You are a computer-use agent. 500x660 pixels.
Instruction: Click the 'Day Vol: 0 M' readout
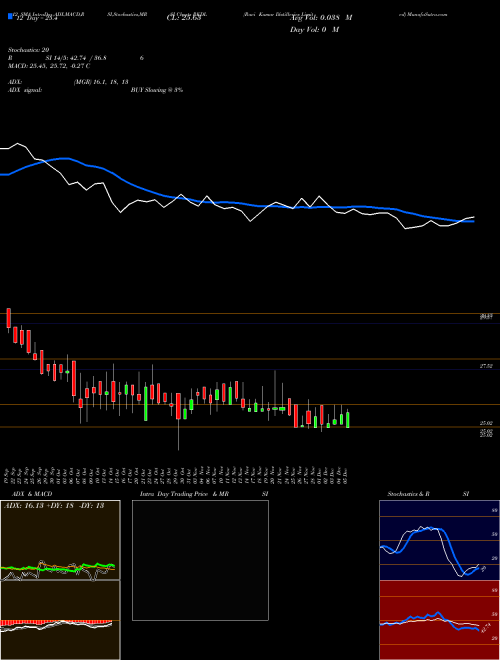[314, 30]
